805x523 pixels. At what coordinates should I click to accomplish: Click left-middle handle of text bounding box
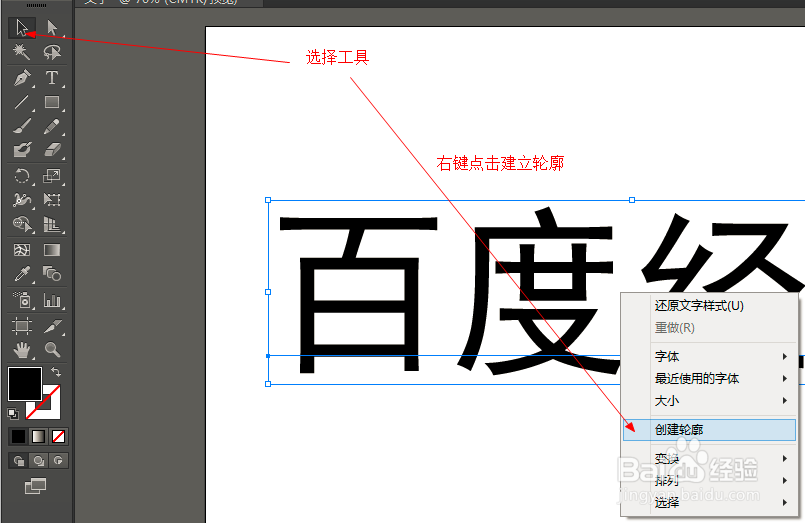point(268,292)
